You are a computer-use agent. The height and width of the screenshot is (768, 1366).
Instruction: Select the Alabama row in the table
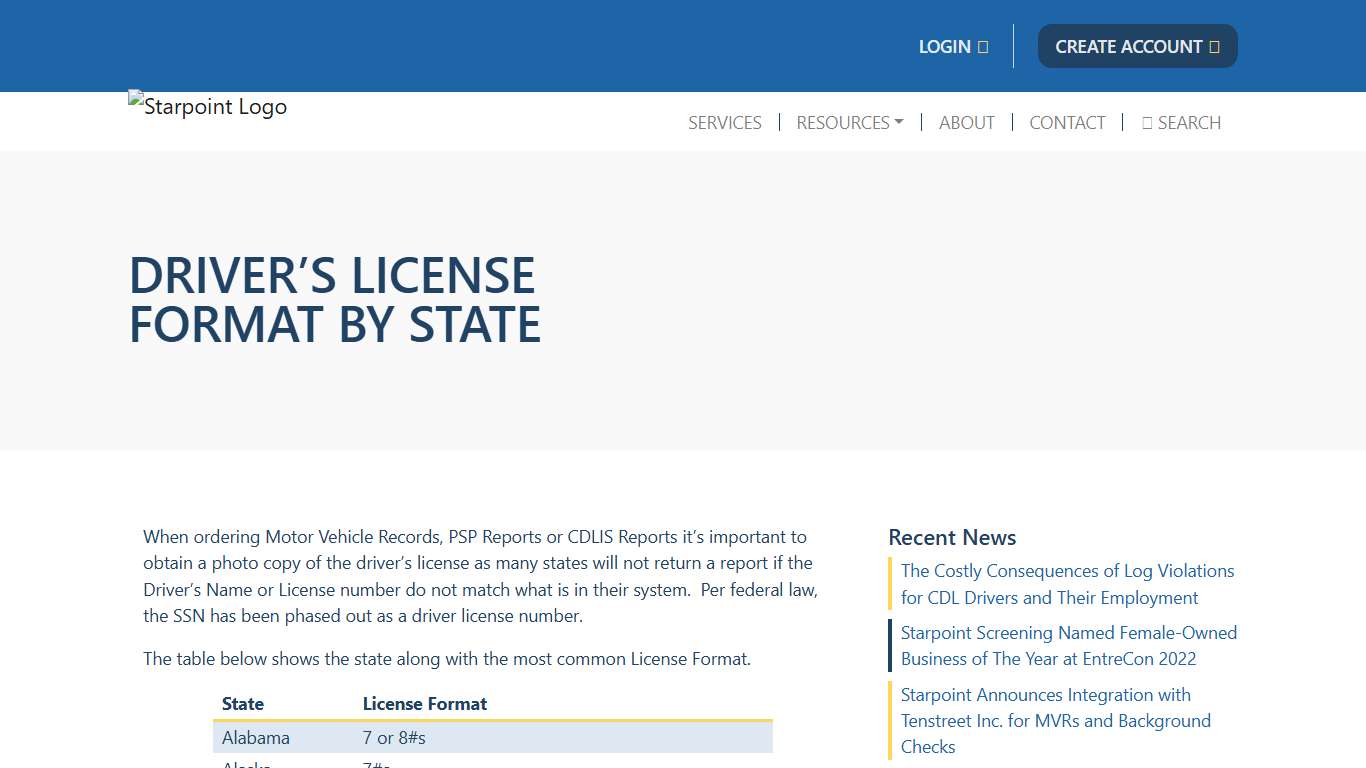492,737
